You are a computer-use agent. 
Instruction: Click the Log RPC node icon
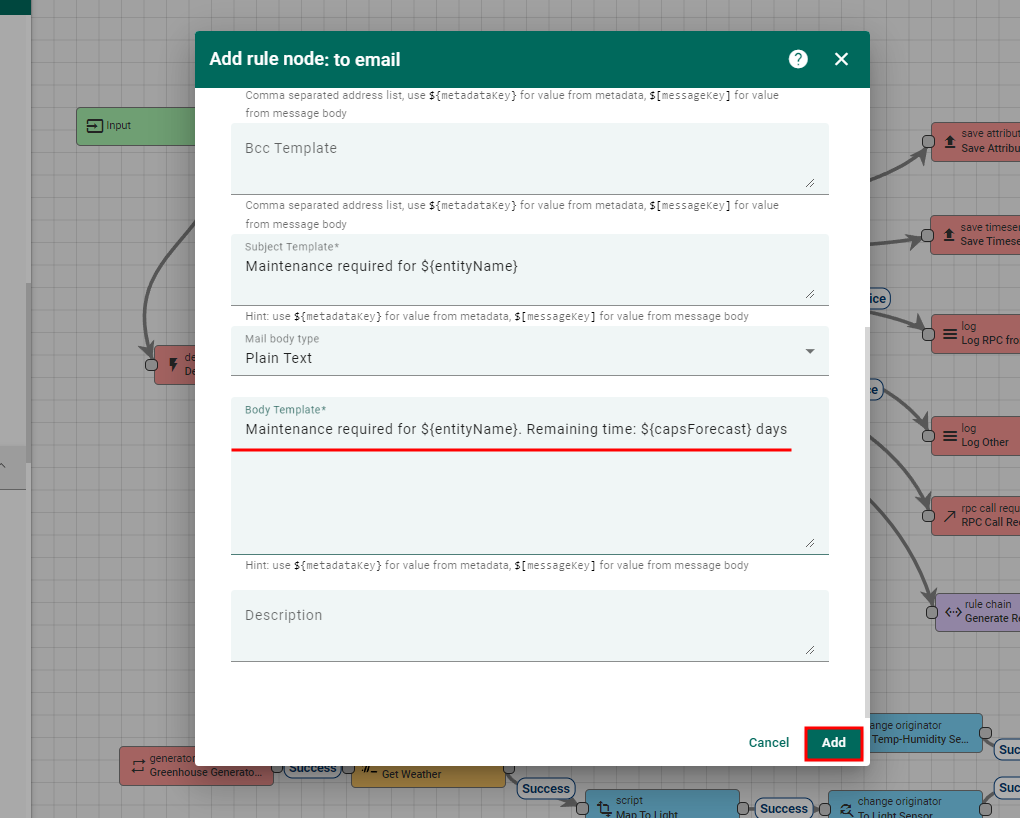(949, 334)
